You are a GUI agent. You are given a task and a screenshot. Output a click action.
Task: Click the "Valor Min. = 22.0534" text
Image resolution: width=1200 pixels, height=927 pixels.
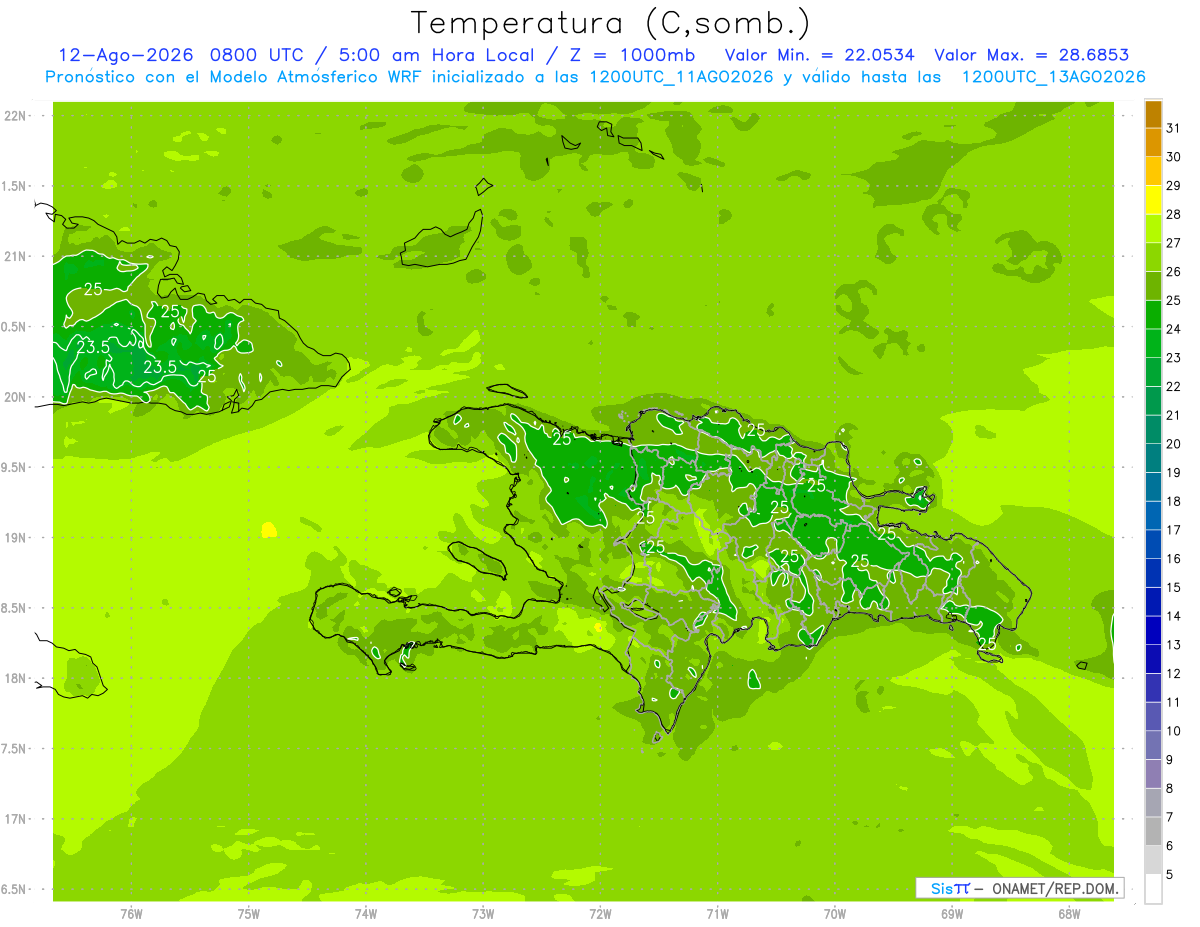coord(819,55)
